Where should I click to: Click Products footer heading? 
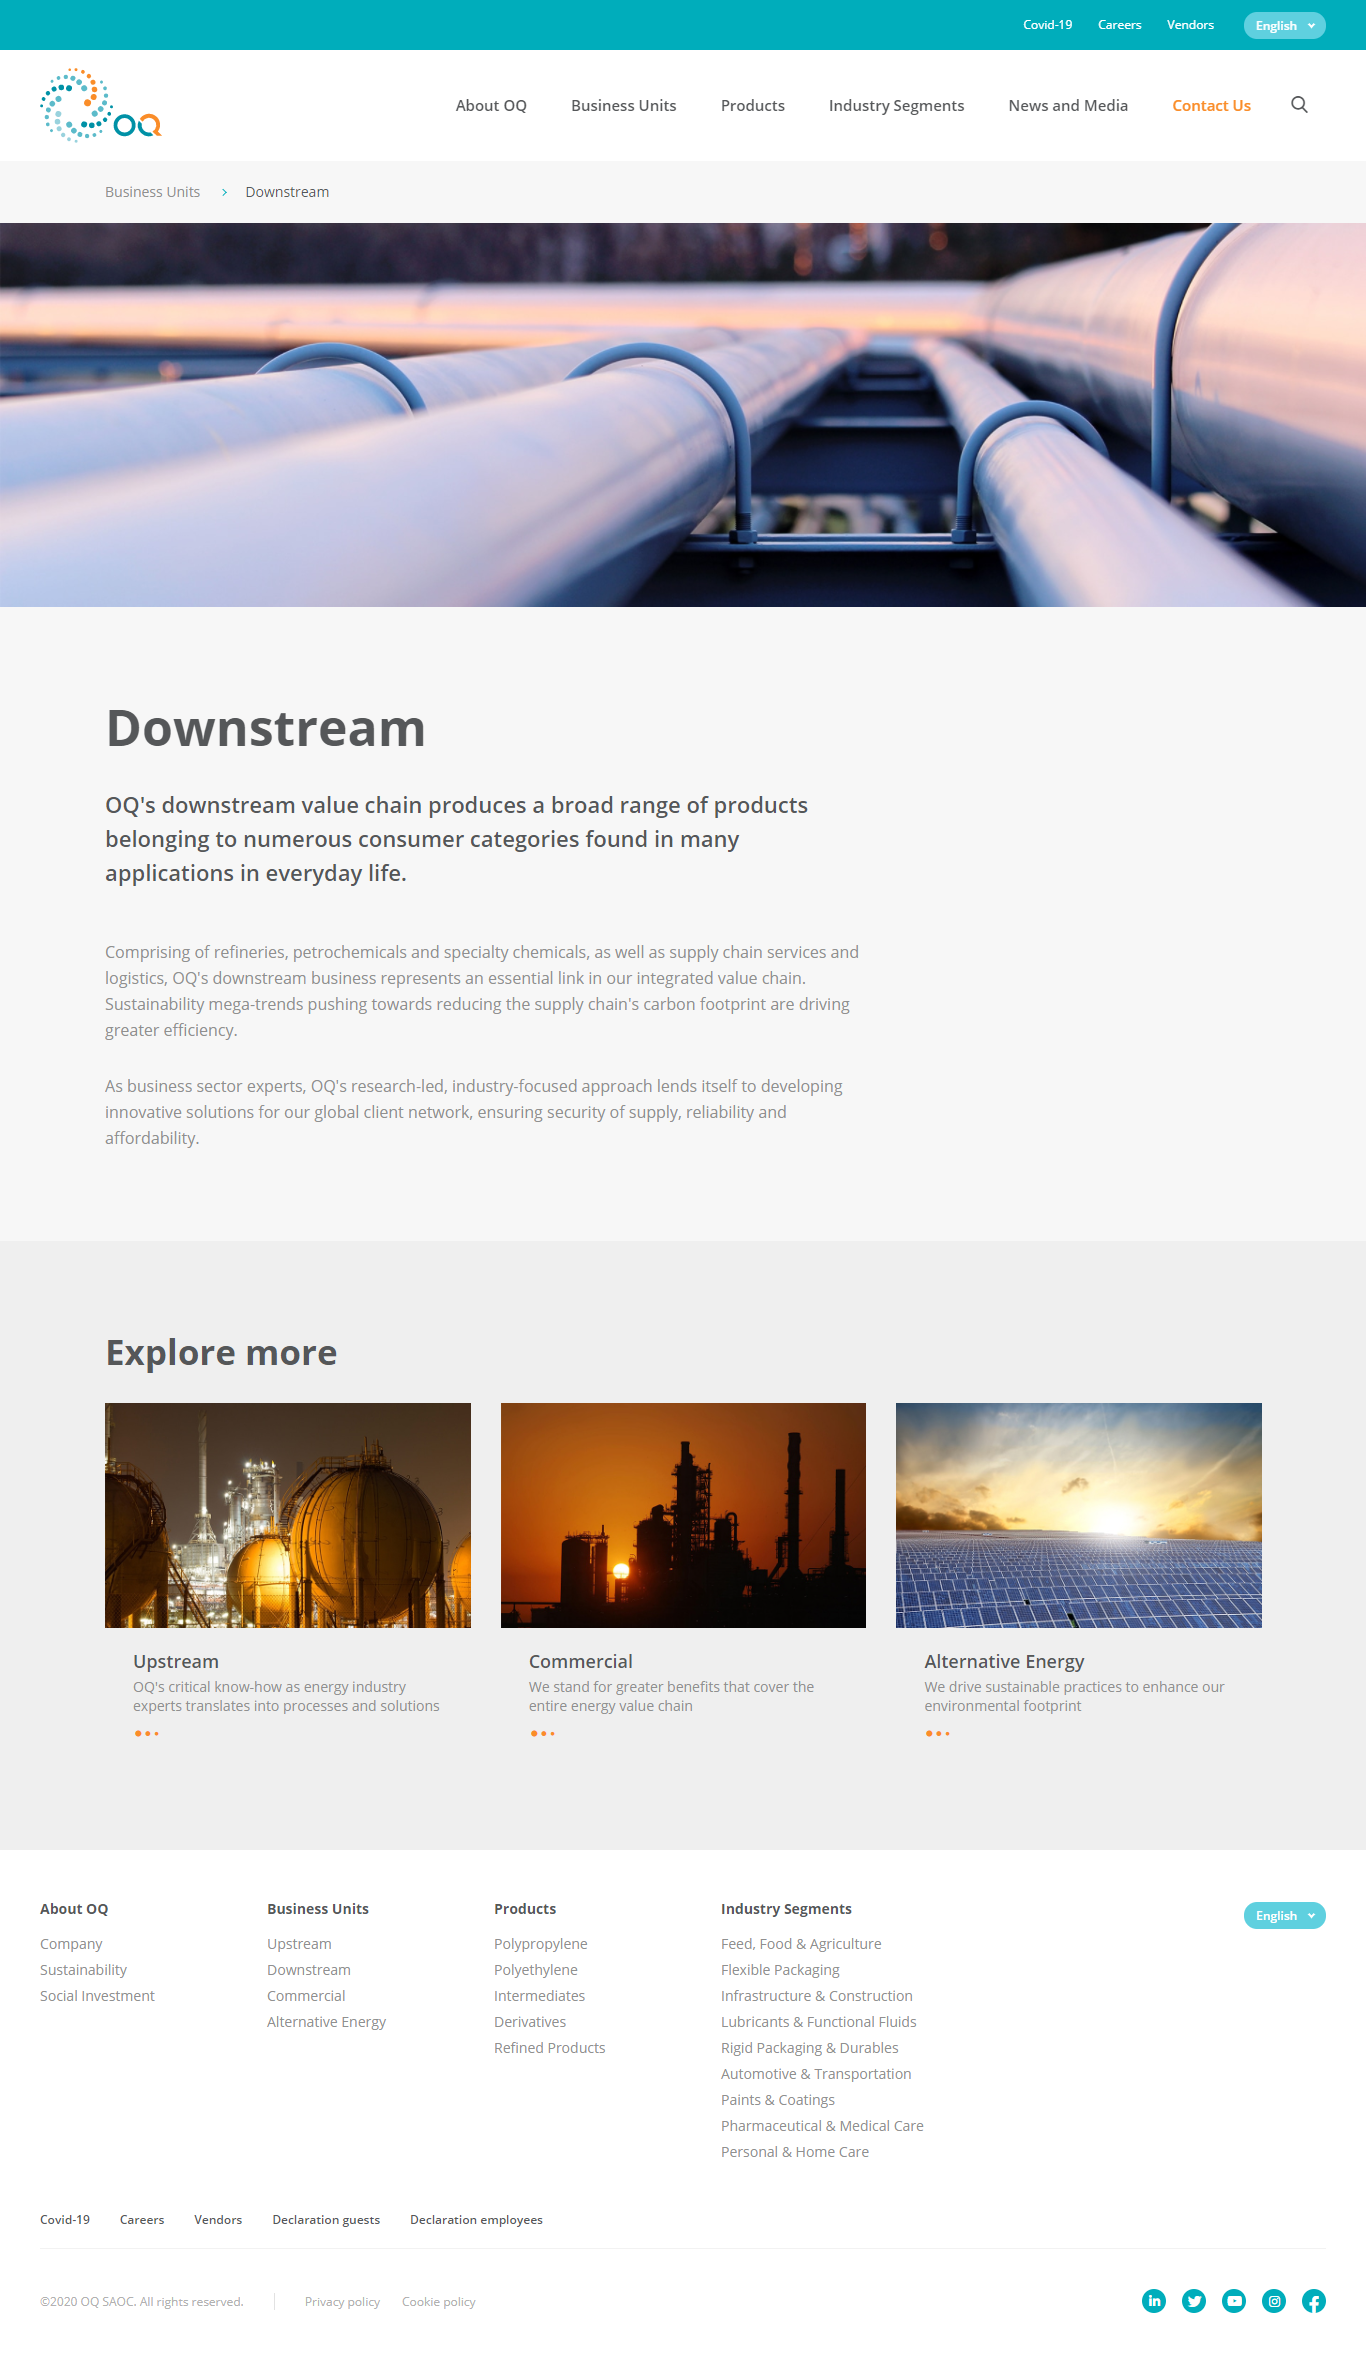[525, 1909]
